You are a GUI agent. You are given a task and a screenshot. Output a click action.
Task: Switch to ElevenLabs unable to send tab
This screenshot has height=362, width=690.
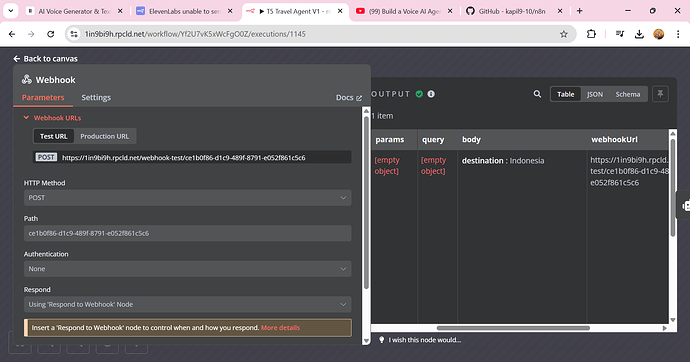click(x=184, y=11)
